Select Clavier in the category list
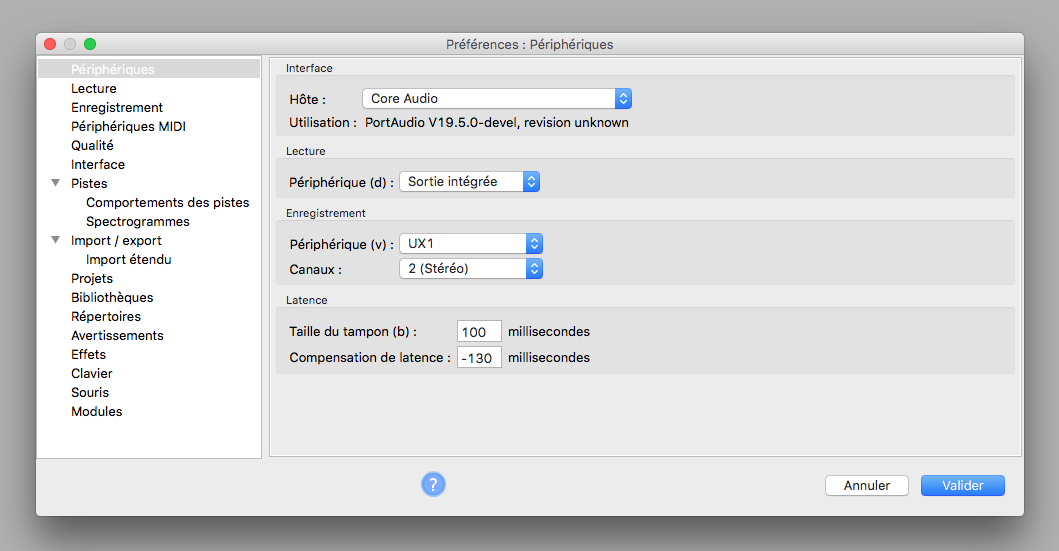The width and height of the screenshot is (1059, 551). tap(91, 374)
